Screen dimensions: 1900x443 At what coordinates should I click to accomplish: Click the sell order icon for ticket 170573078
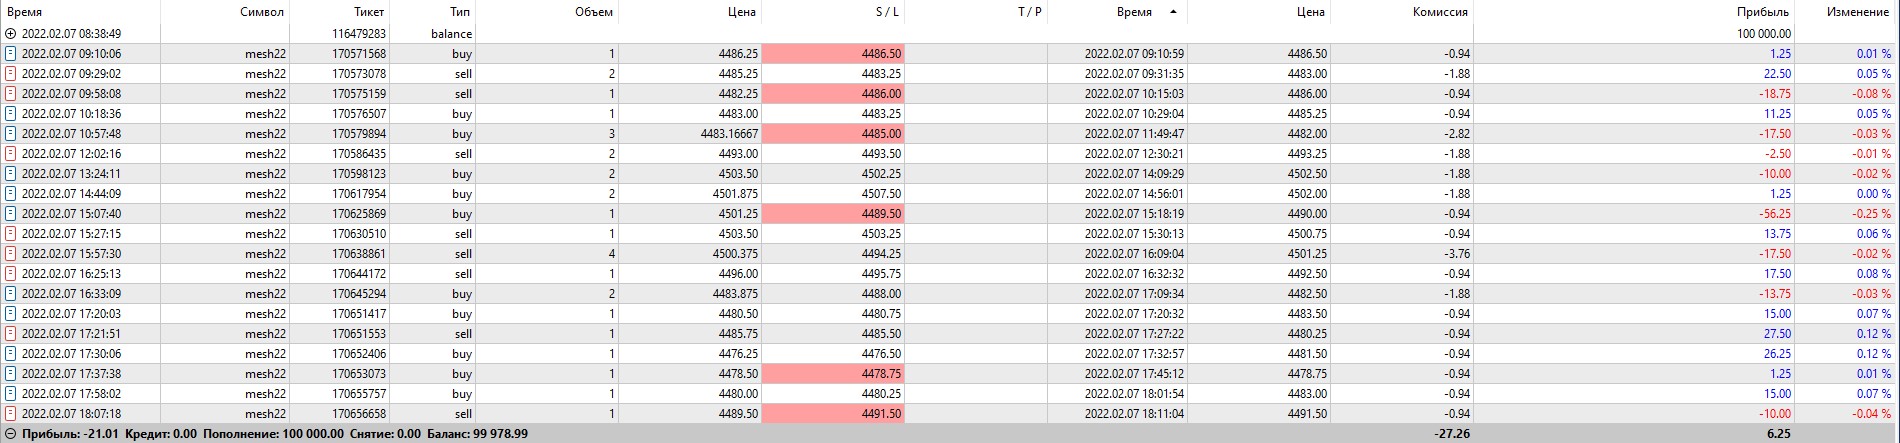click(10, 74)
